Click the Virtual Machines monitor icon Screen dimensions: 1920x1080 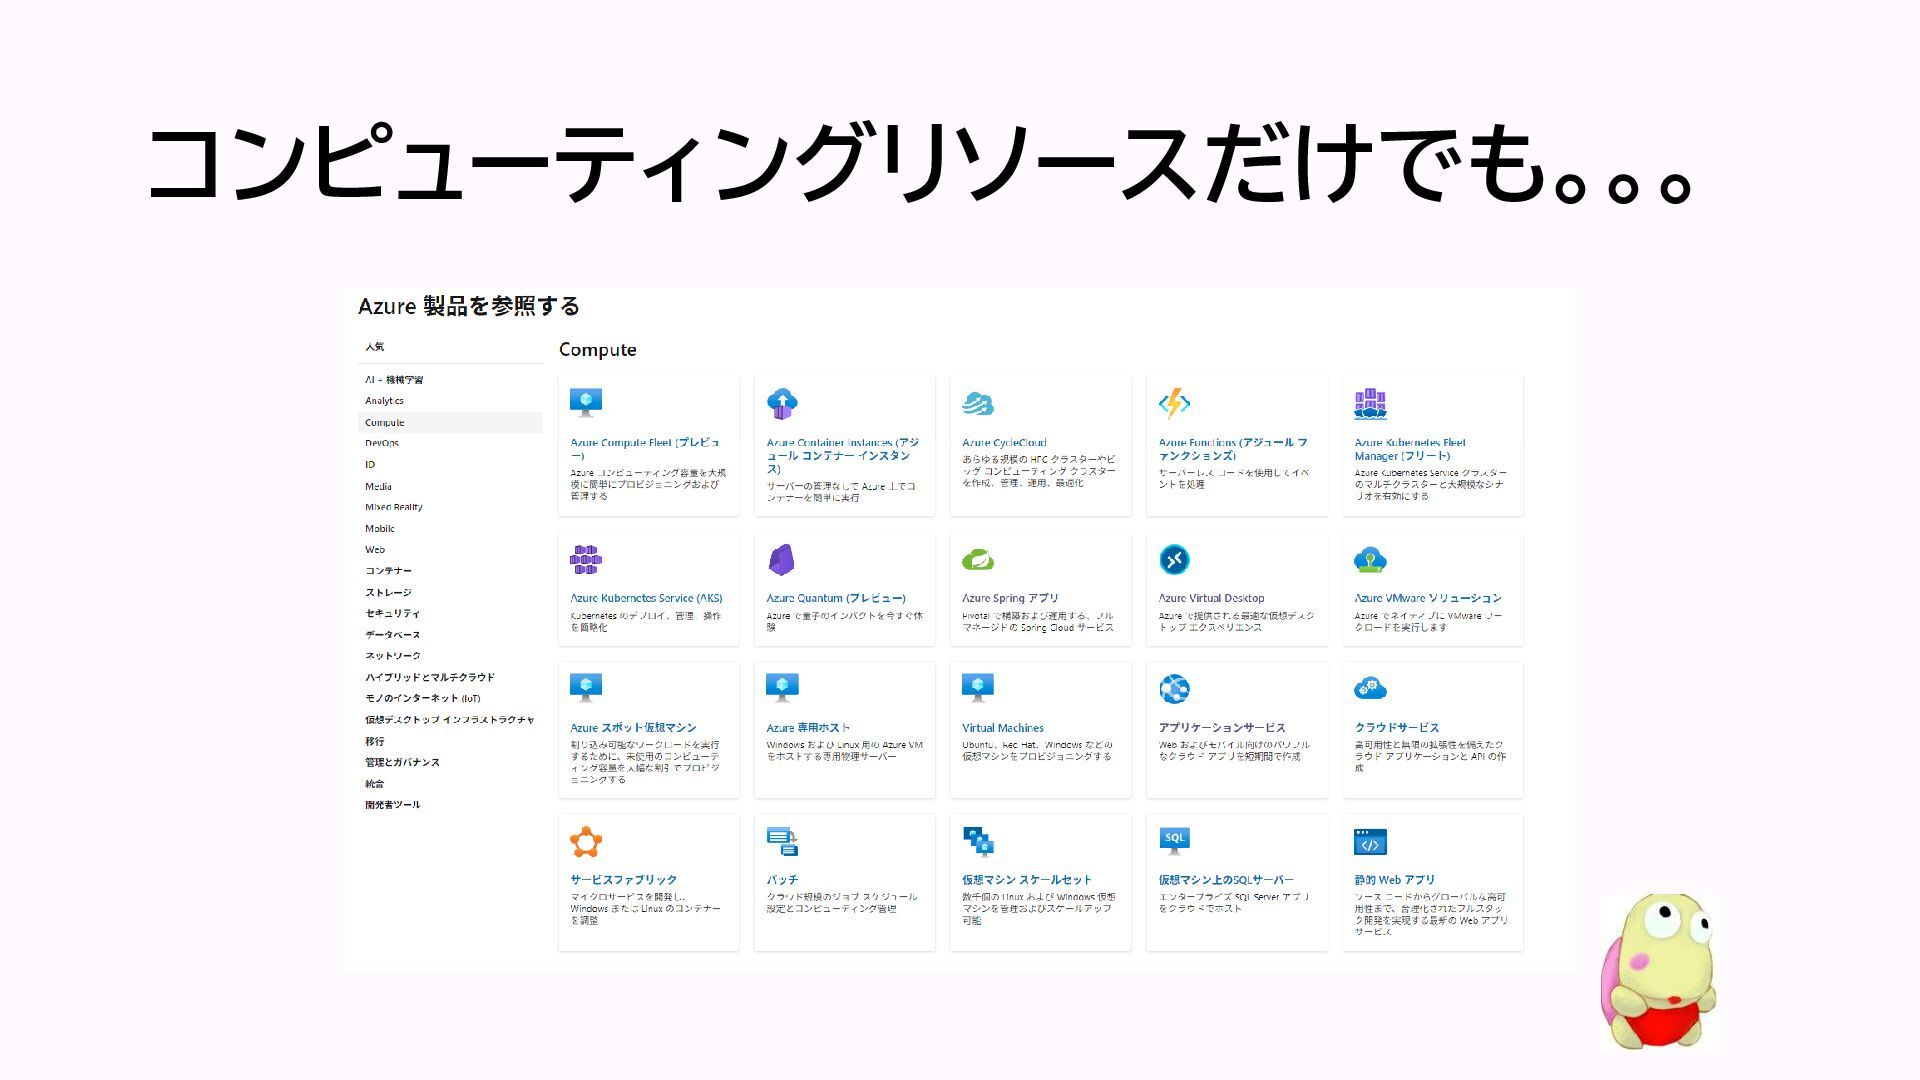pyautogui.click(x=978, y=688)
